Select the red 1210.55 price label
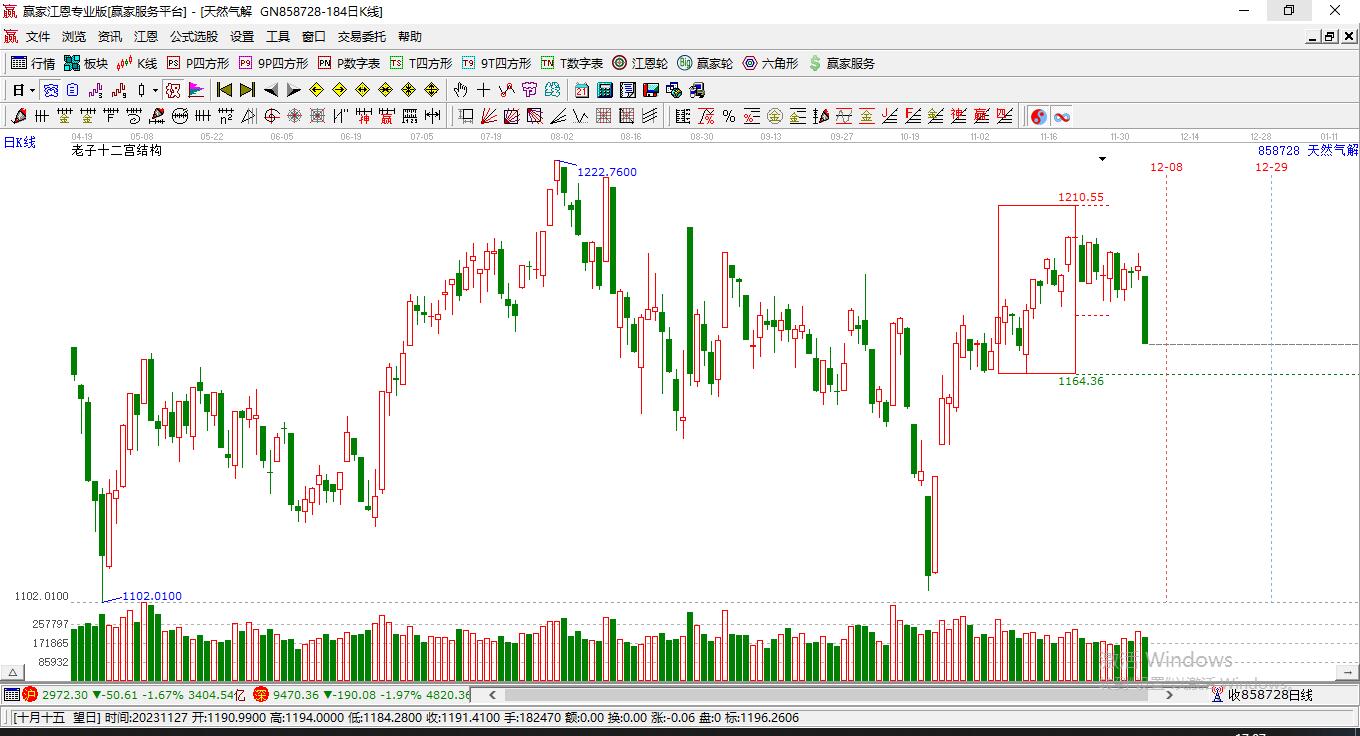Screen dimensions: 1360x736 1081,197
